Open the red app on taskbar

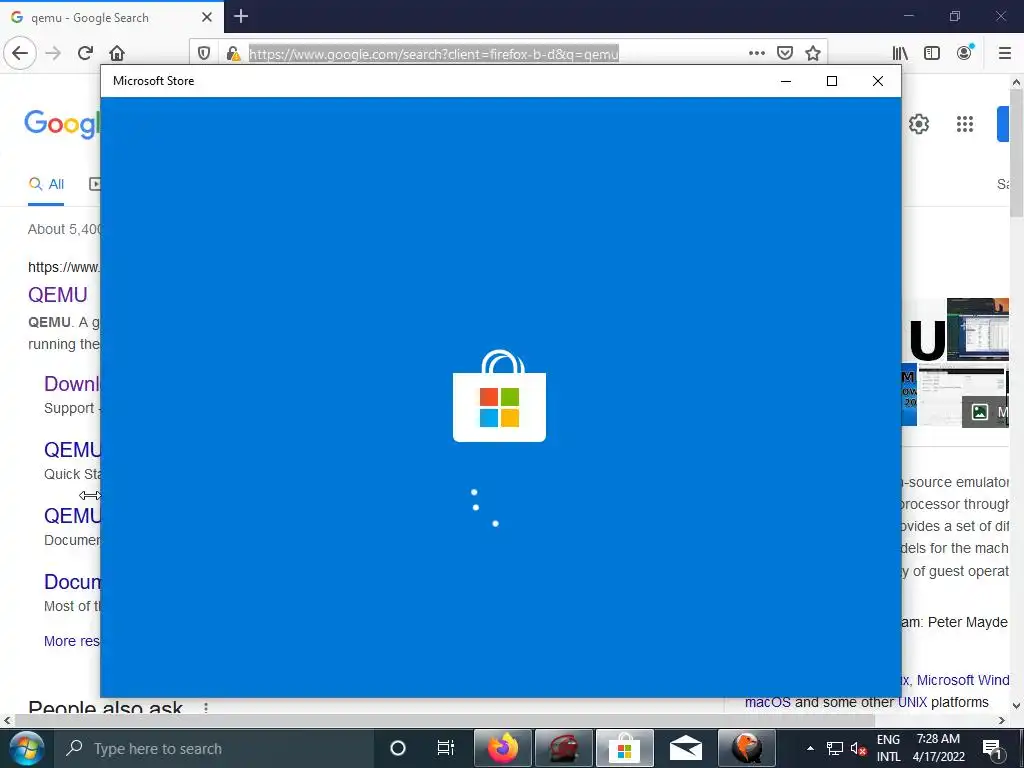pyautogui.click(x=564, y=748)
